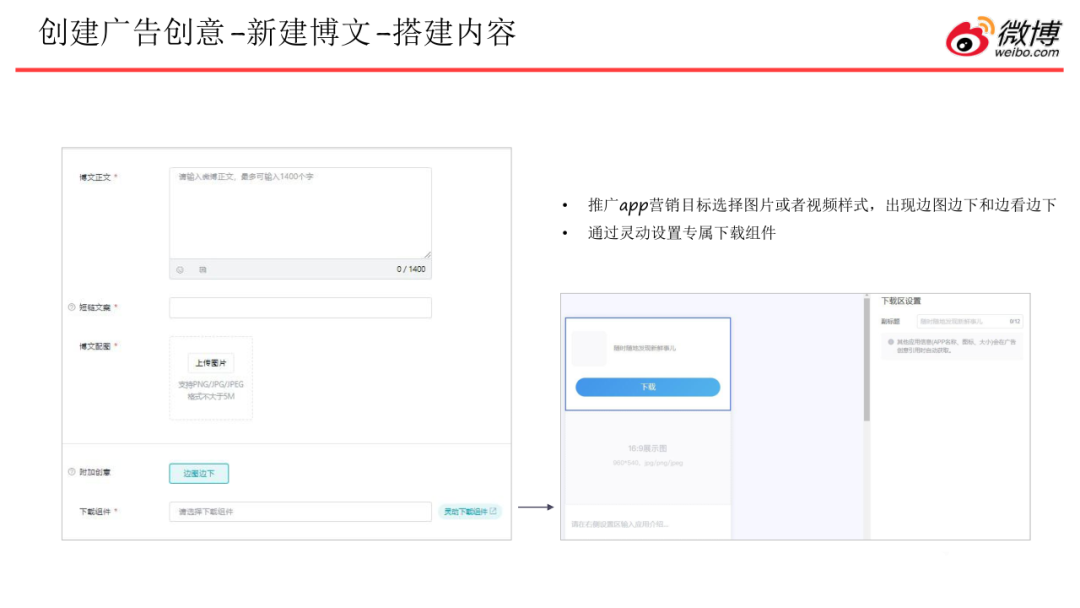Click the preview panel's vertical scrollbar

(x=866, y=360)
